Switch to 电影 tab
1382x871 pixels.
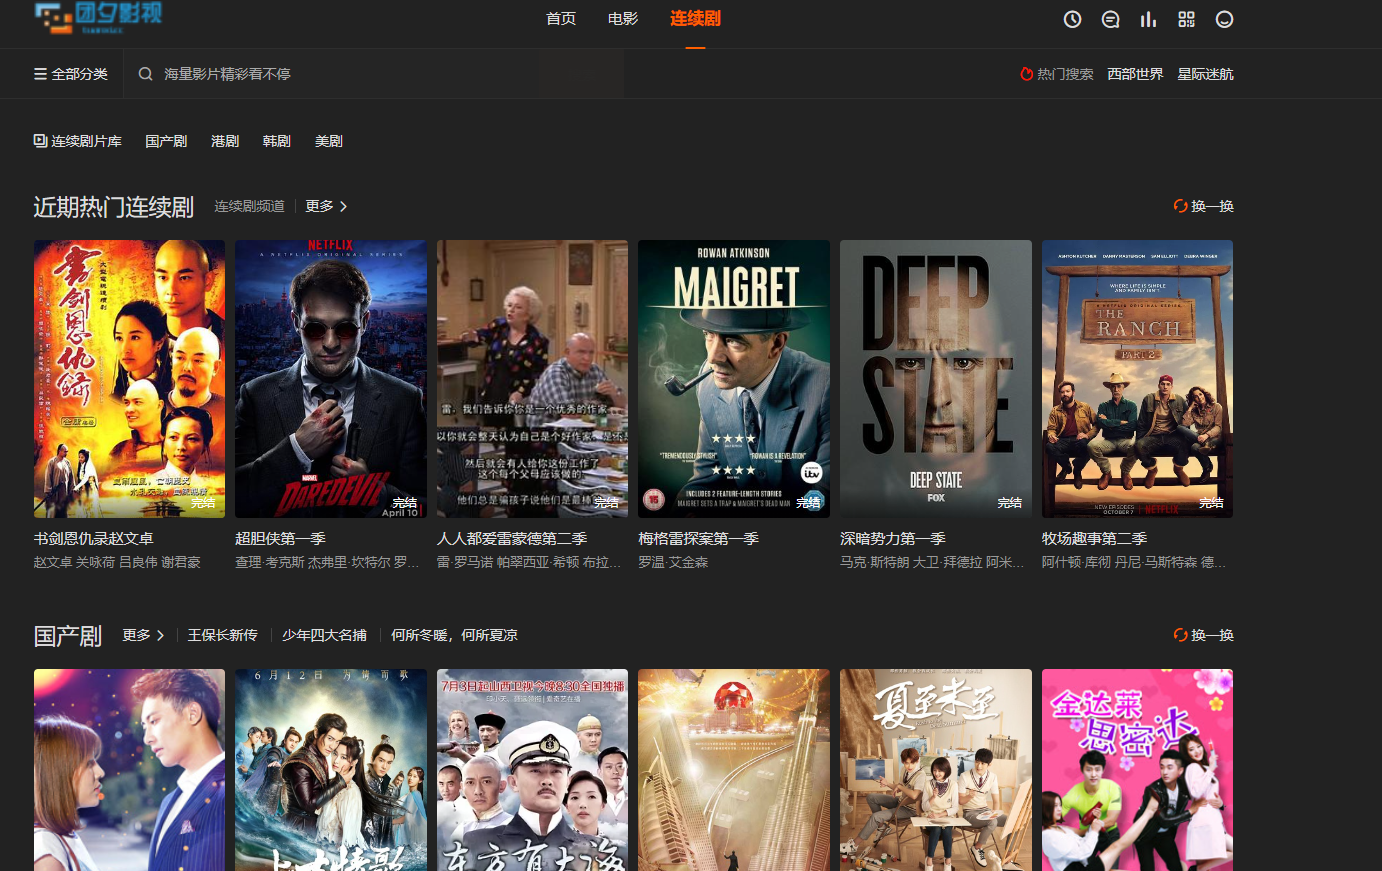623,19
